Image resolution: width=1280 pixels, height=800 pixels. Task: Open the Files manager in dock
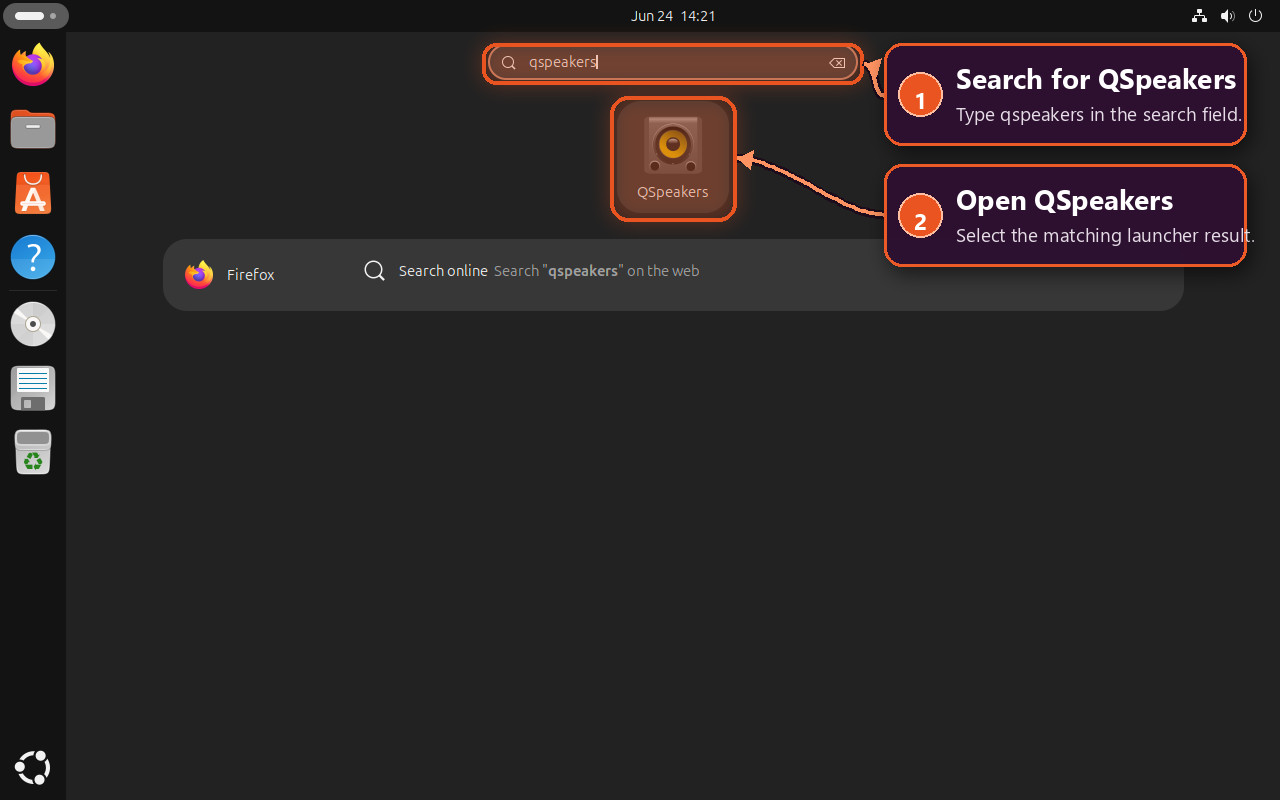click(x=33, y=129)
